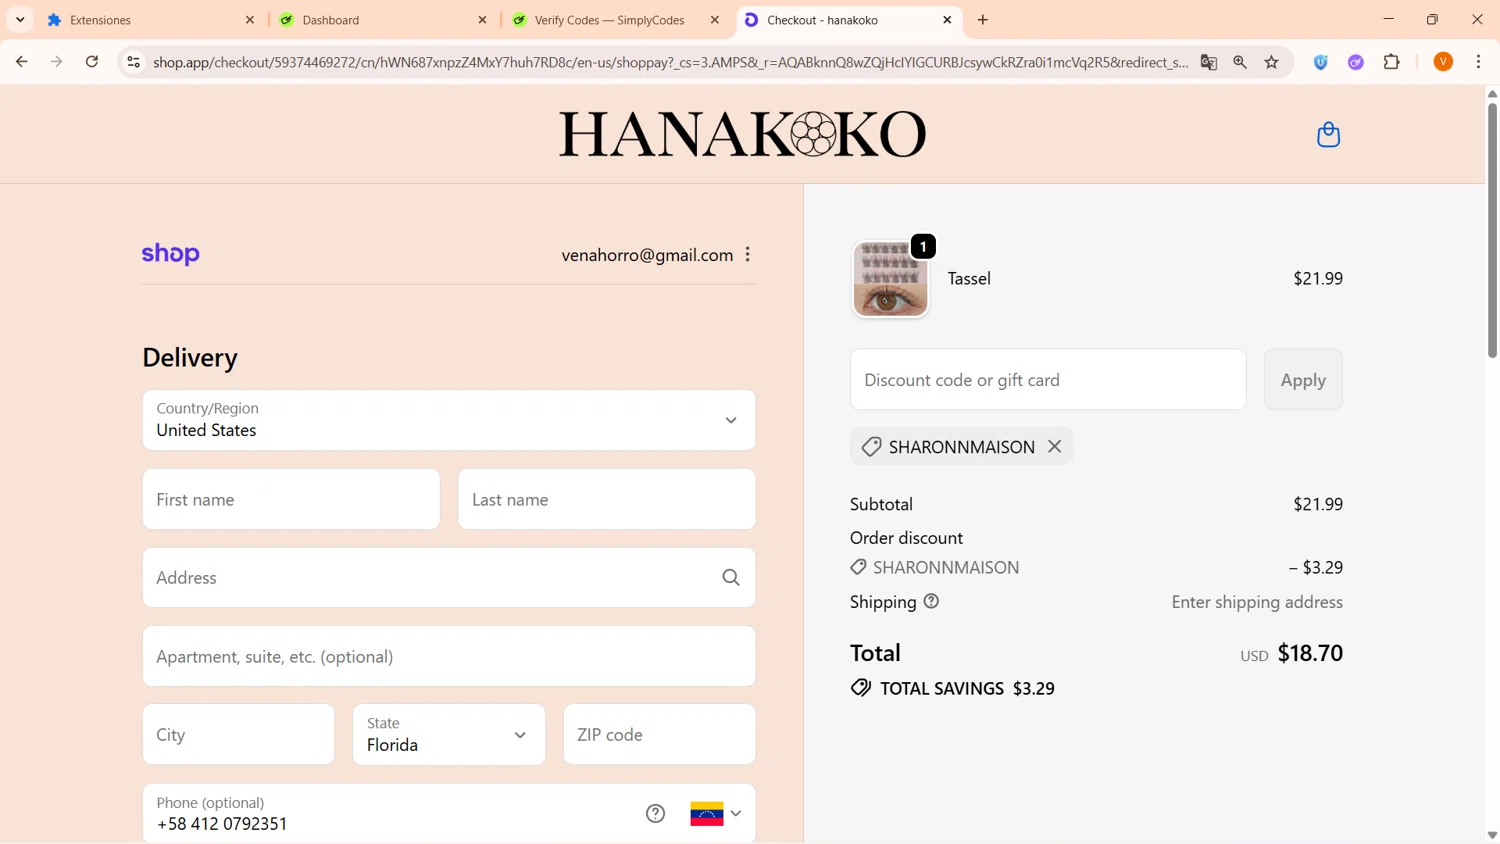Viewport: 1500px width, 844px height.
Task: Click the Tassel product thumbnail
Action: 890,279
